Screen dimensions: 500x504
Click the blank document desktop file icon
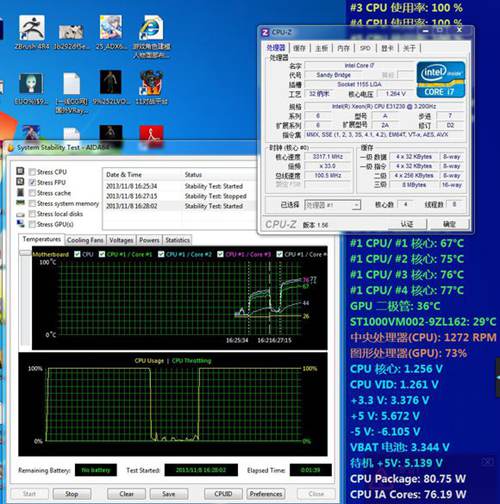[x=71, y=84]
